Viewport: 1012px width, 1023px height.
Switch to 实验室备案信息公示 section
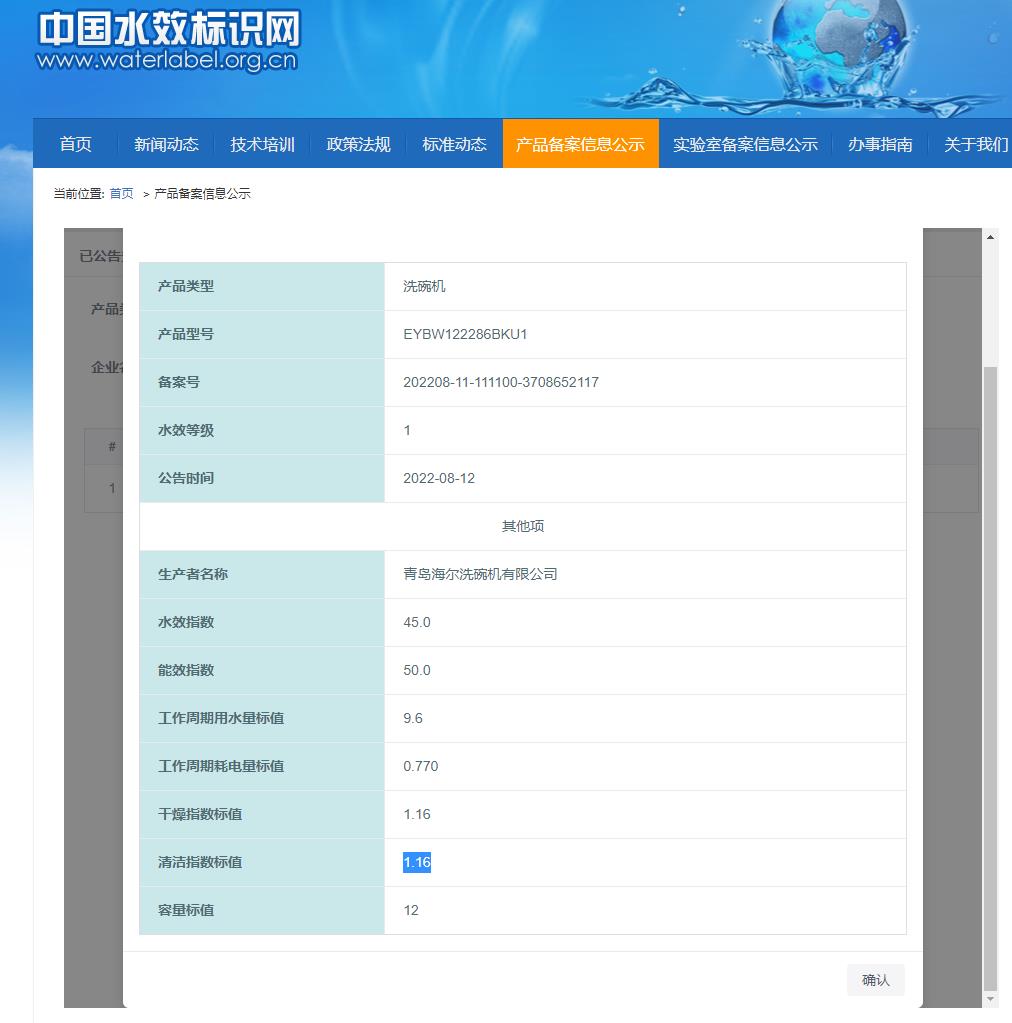coord(744,143)
